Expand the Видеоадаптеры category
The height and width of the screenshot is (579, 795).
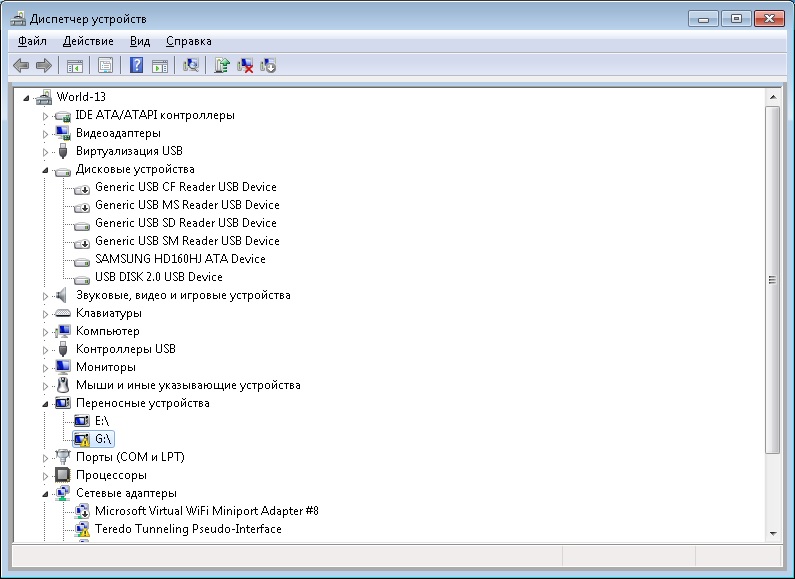point(45,134)
